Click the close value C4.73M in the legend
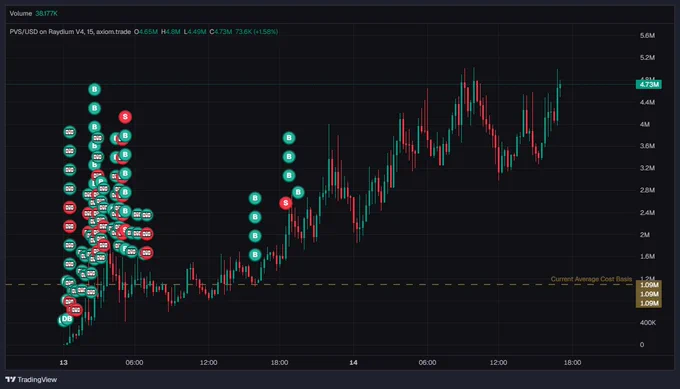The height and width of the screenshot is (389, 680). coord(221,32)
